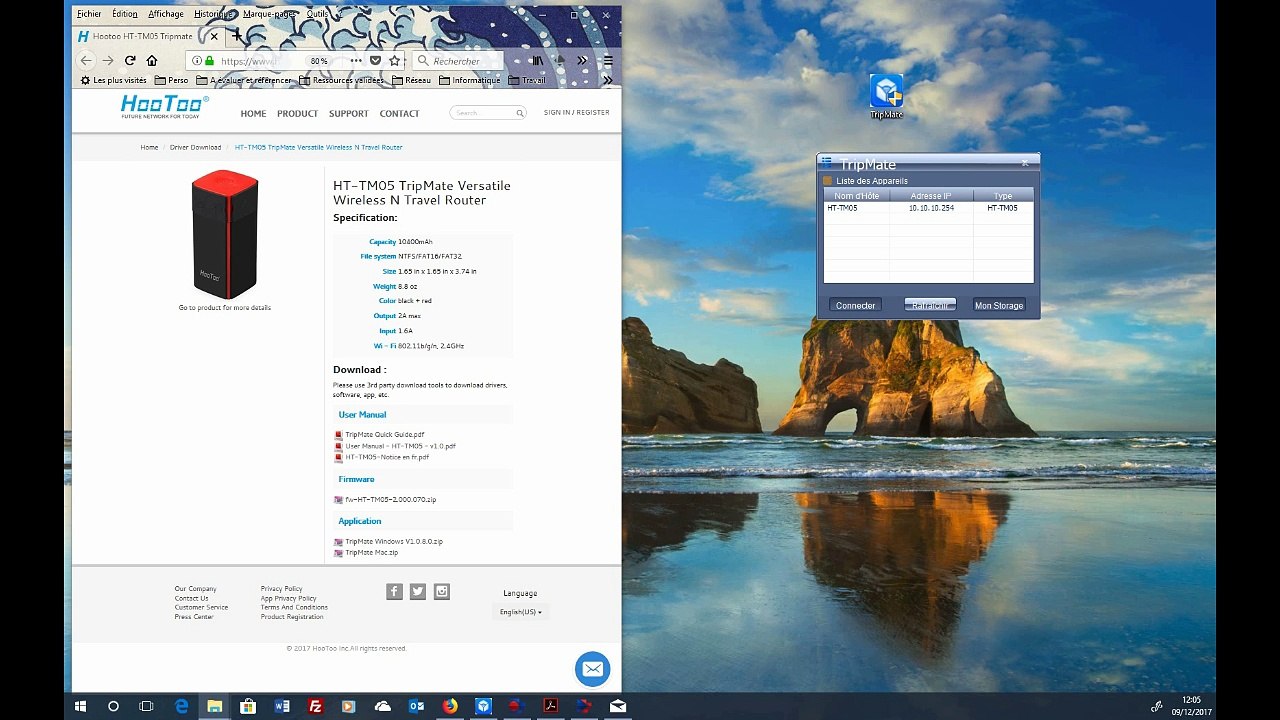Click the 80% zoom level indicator

coord(319,61)
